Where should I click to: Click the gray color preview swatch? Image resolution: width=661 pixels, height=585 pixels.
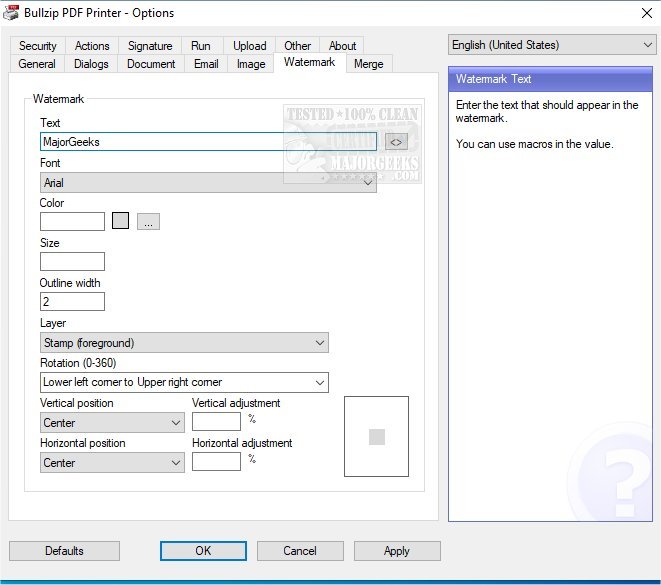pyautogui.click(x=121, y=221)
